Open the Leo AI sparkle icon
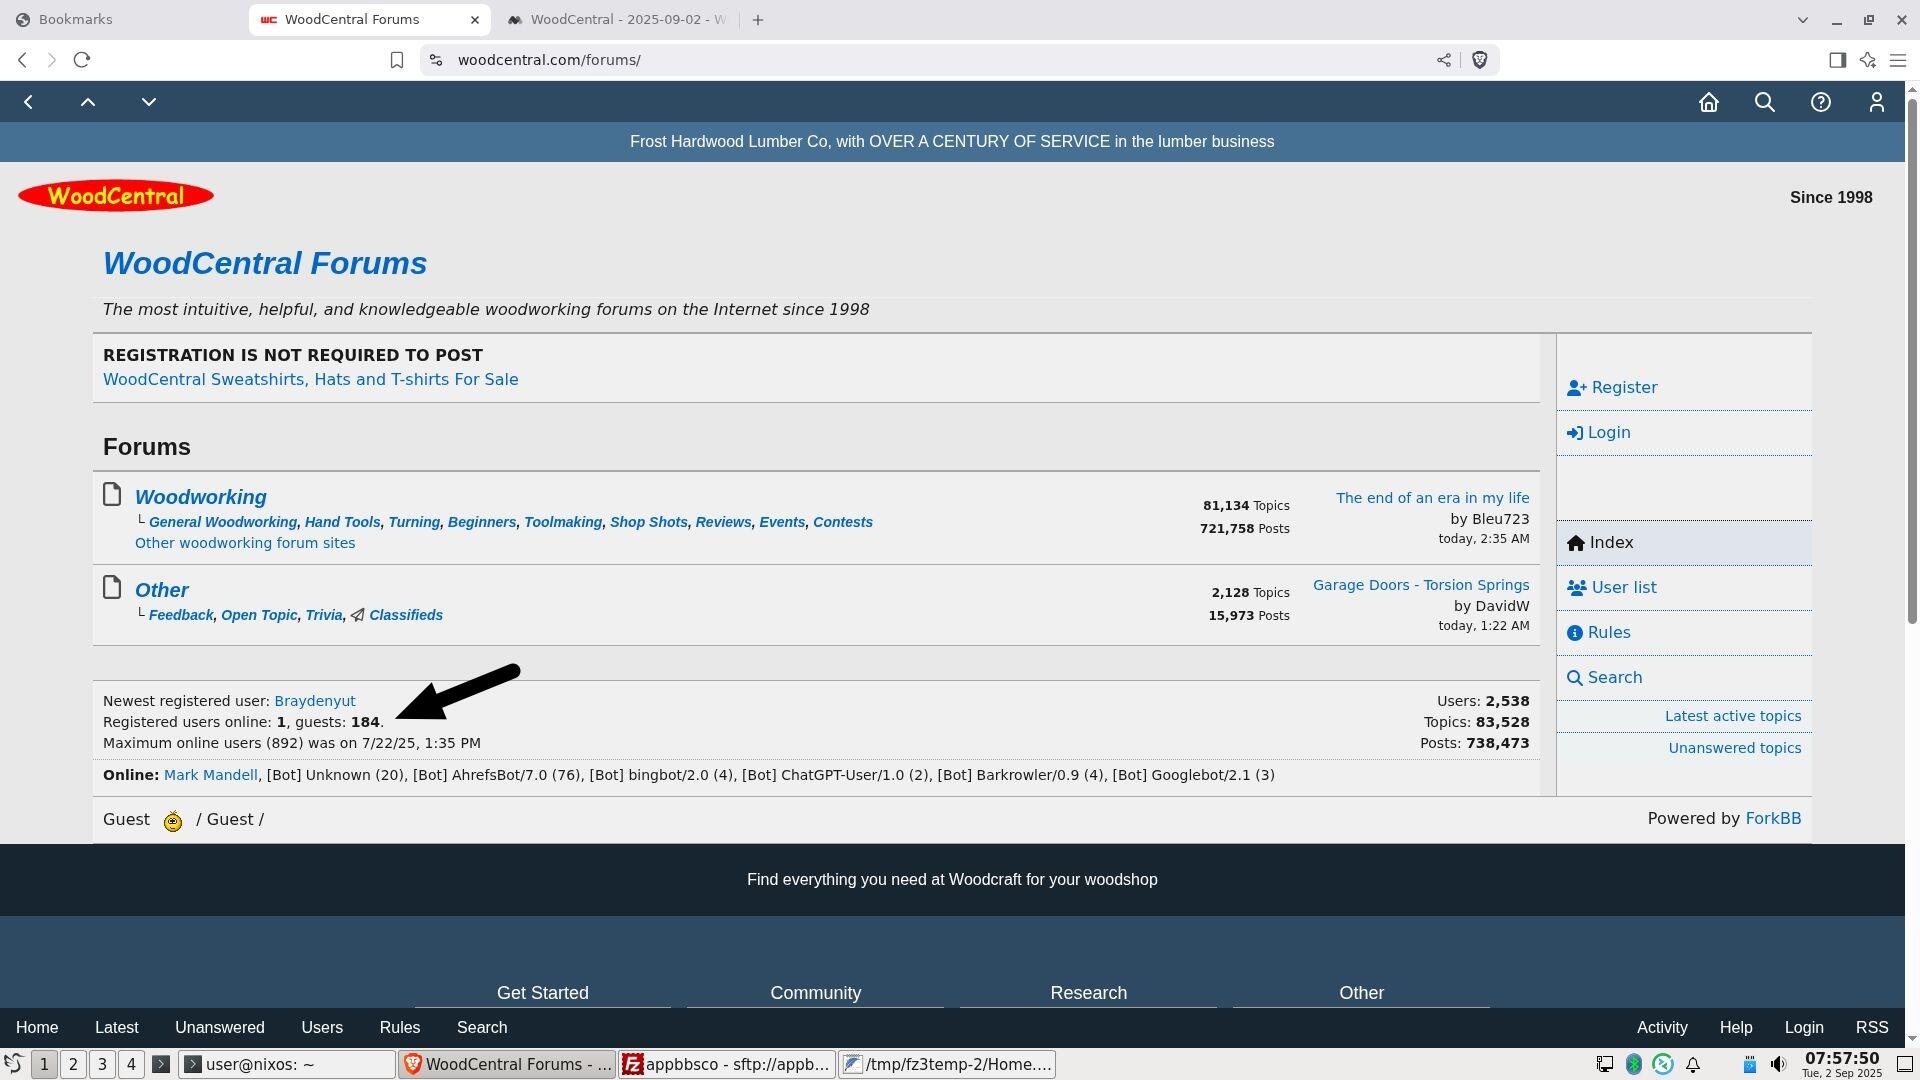 tap(1867, 60)
